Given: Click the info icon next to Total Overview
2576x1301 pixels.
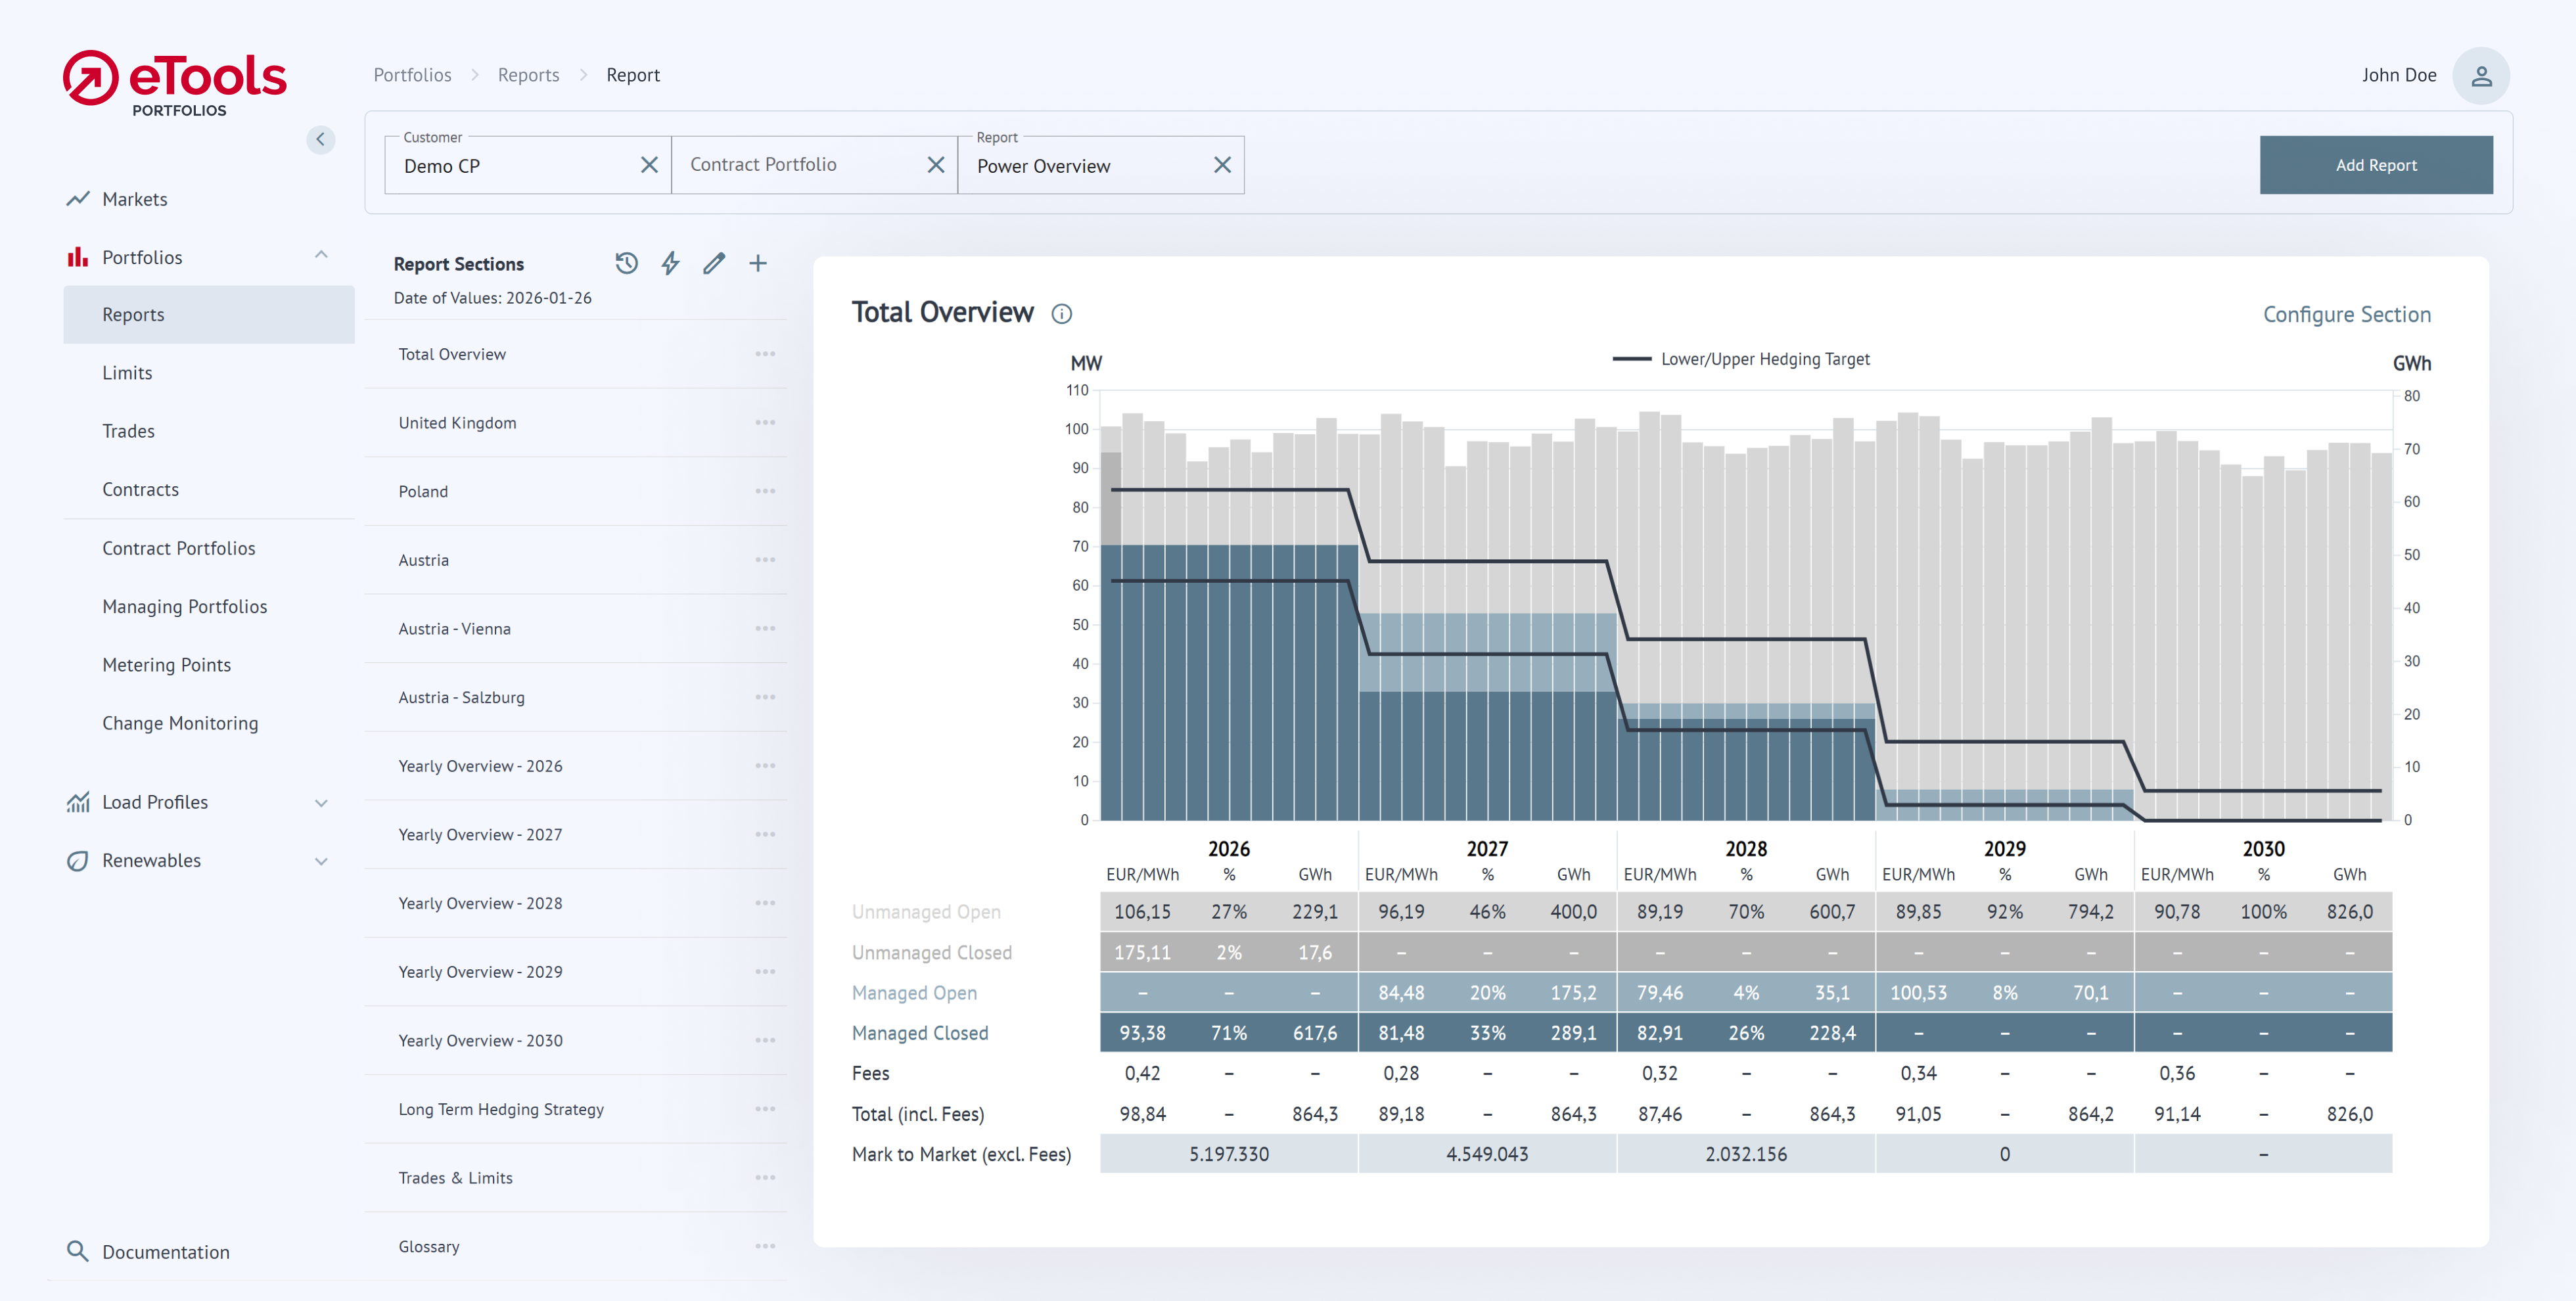Looking at the screenshot, I should (x=1061, y=314).
